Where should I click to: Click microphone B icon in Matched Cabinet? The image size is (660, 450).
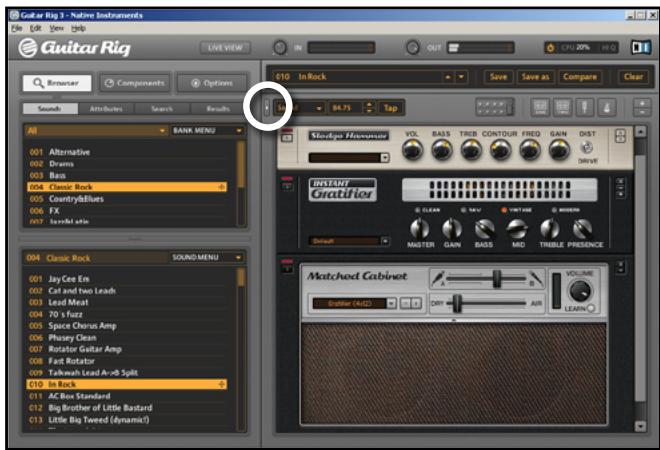536,278
